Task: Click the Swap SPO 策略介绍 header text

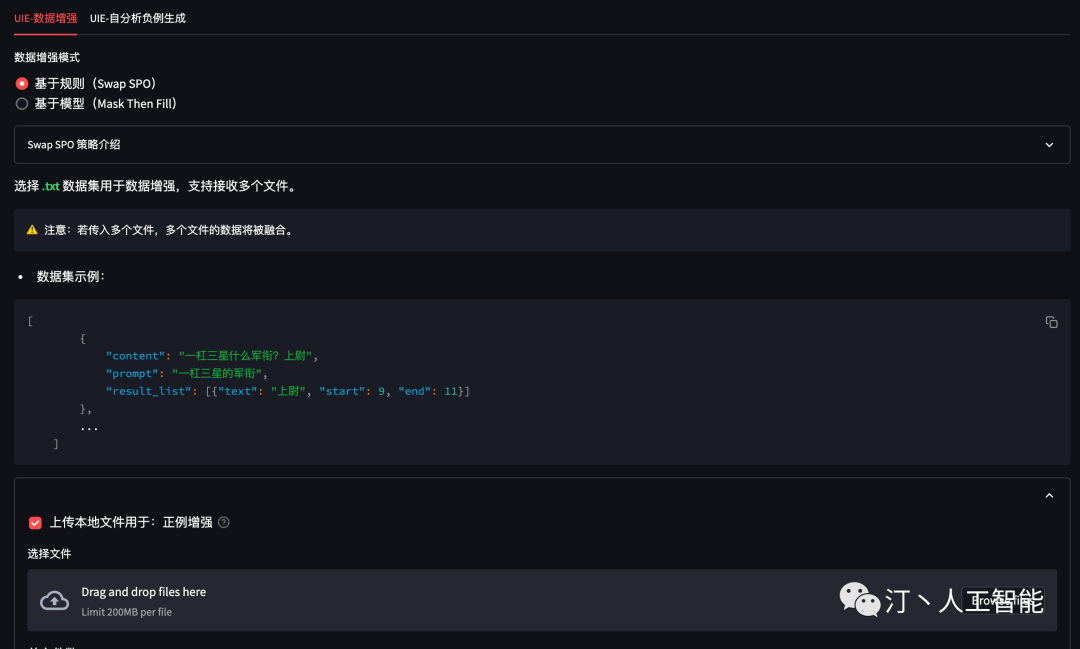Action: click(x=74, y=145)
